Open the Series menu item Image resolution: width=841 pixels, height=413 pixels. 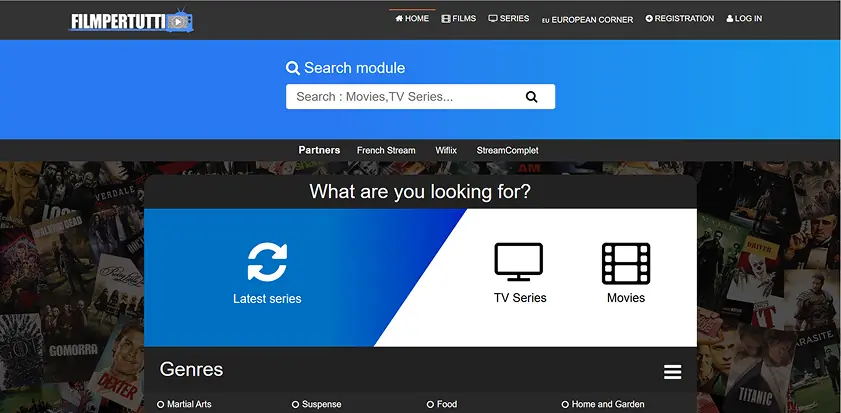(x=508, y=18)
